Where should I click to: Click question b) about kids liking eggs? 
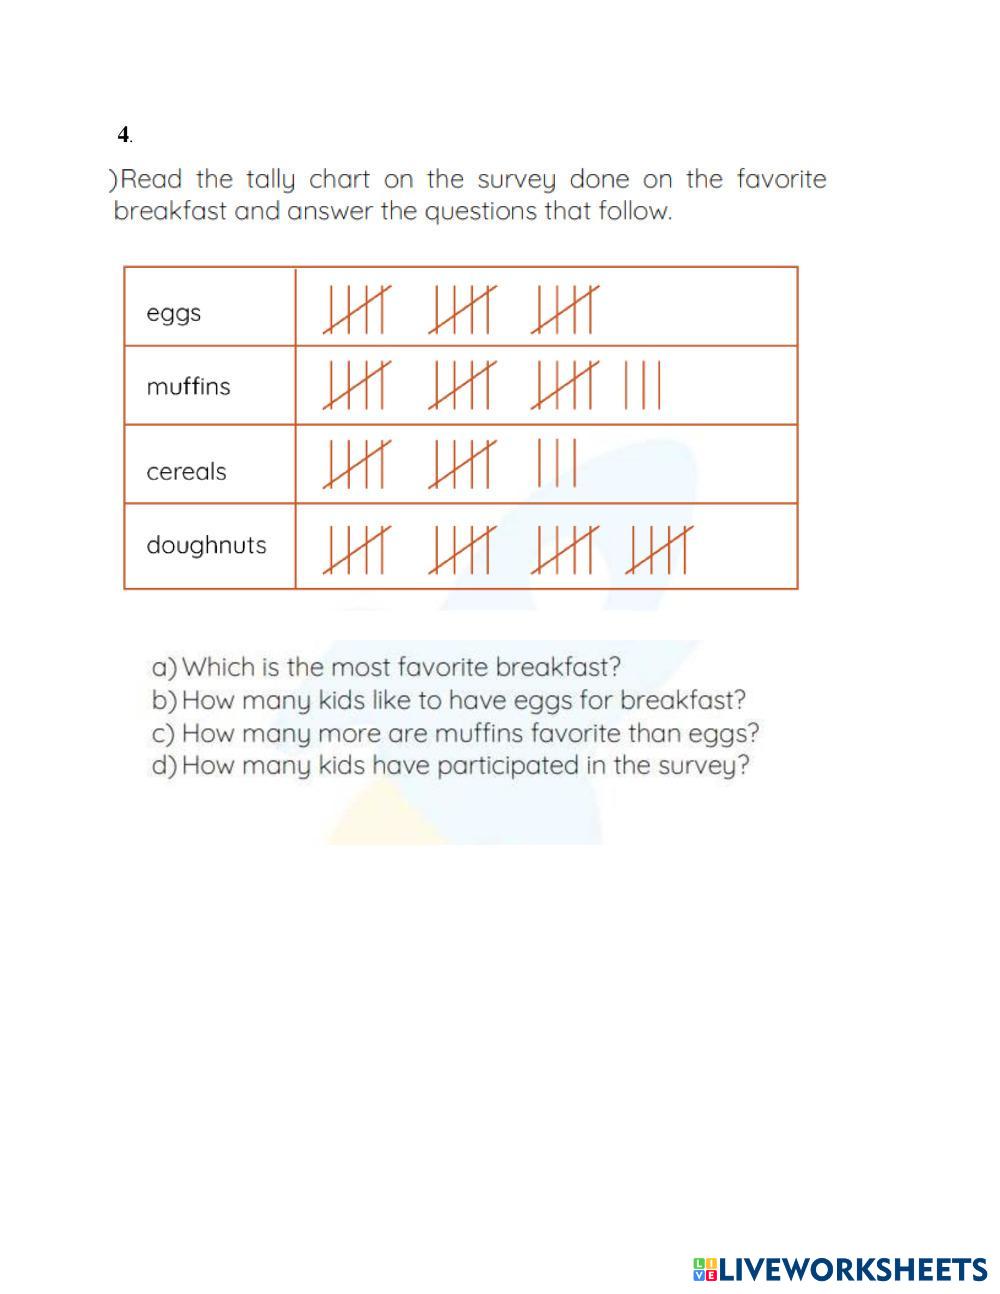tap(448, 699)
